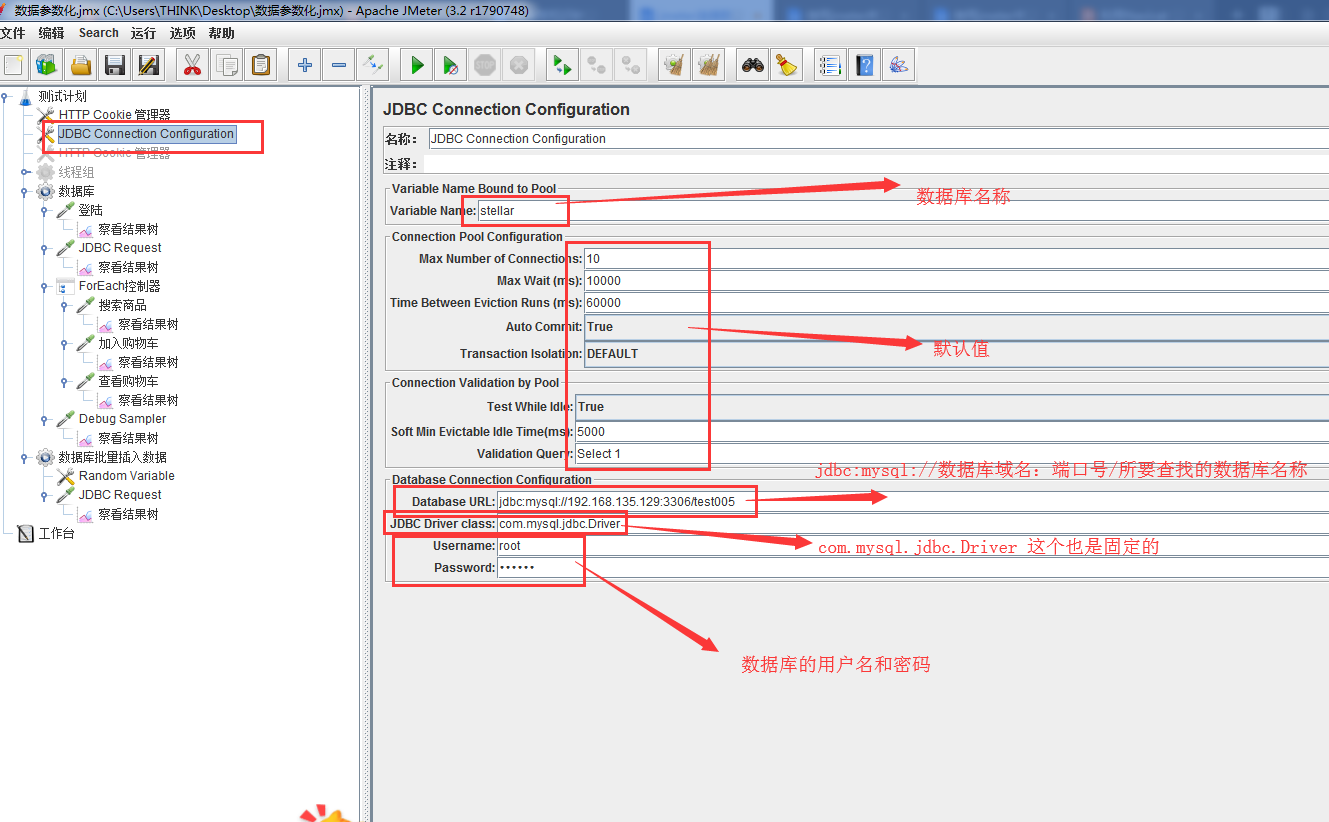Click the JDBC Driver class field
The height and width of the screenshot is (822, 1329).
pos(912,524)
